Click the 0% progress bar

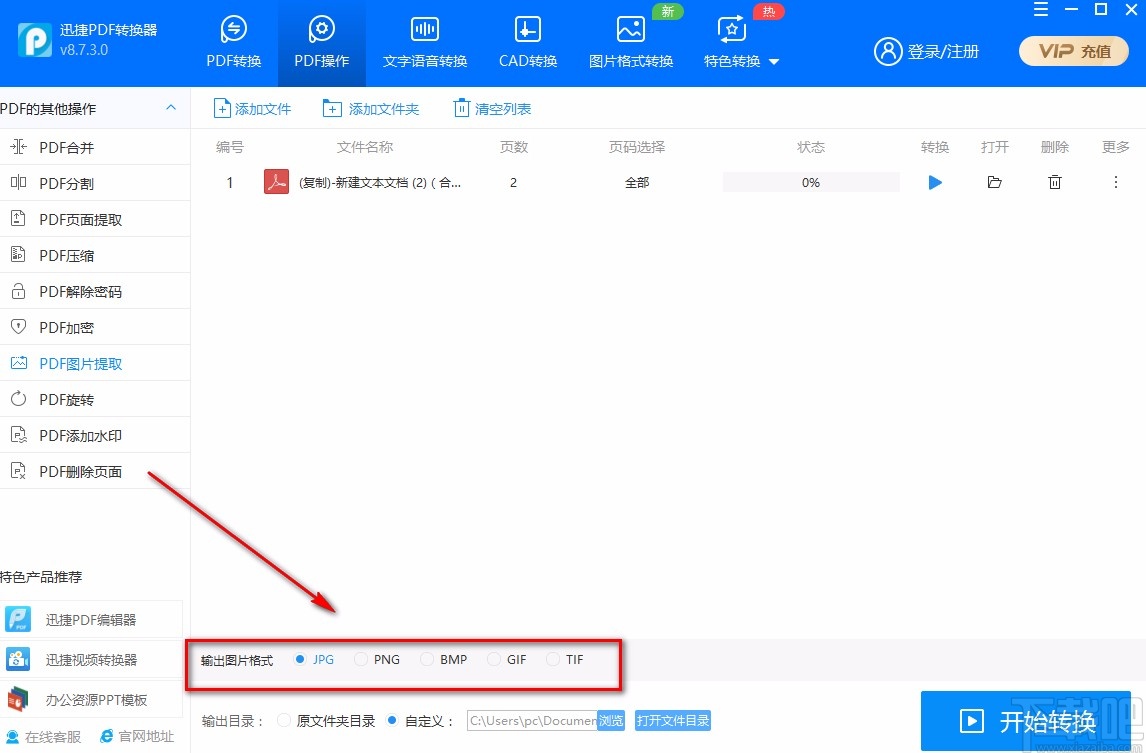811,182
